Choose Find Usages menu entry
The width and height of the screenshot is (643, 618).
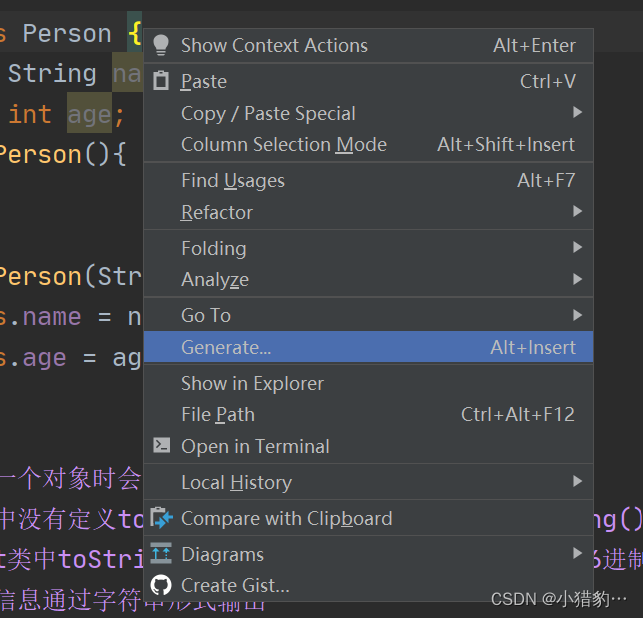[x=233, y=180]
